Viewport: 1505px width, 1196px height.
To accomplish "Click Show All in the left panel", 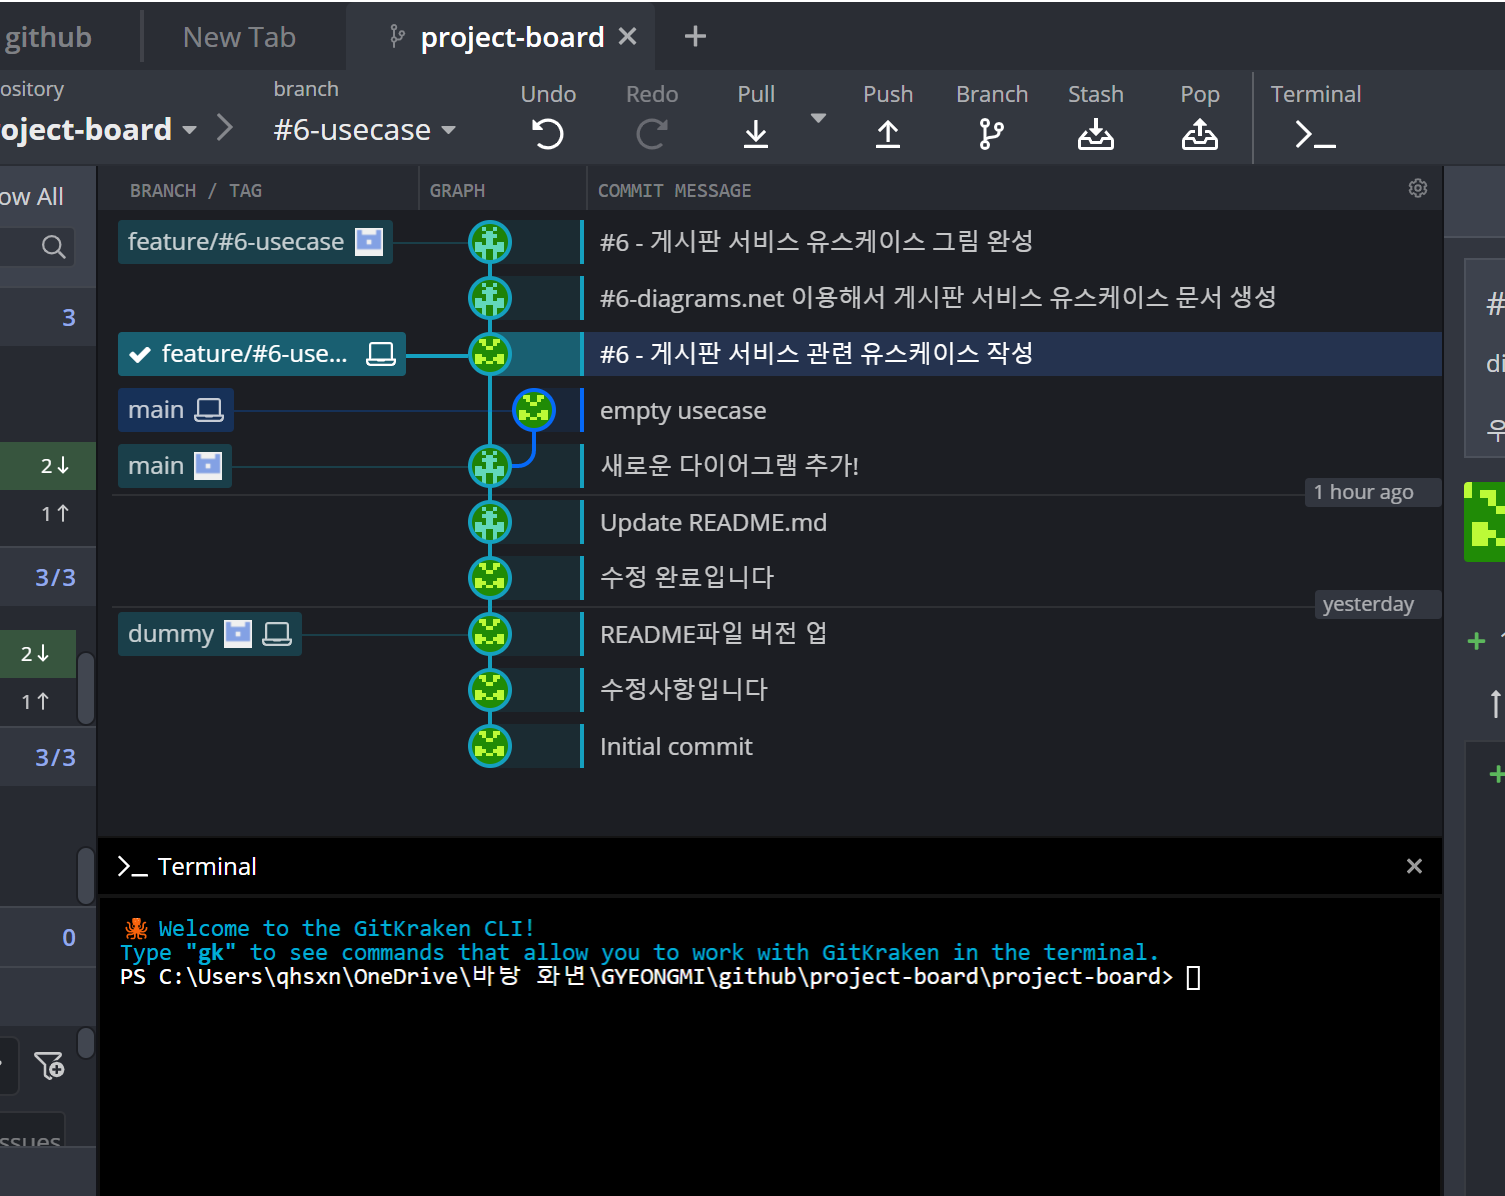I will coord(32,196).
